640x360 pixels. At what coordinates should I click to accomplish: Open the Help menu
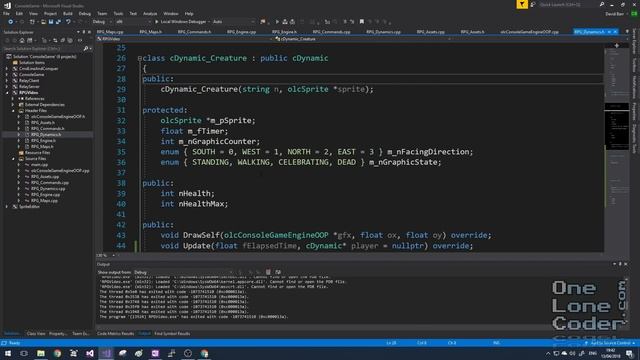(189, 13)
